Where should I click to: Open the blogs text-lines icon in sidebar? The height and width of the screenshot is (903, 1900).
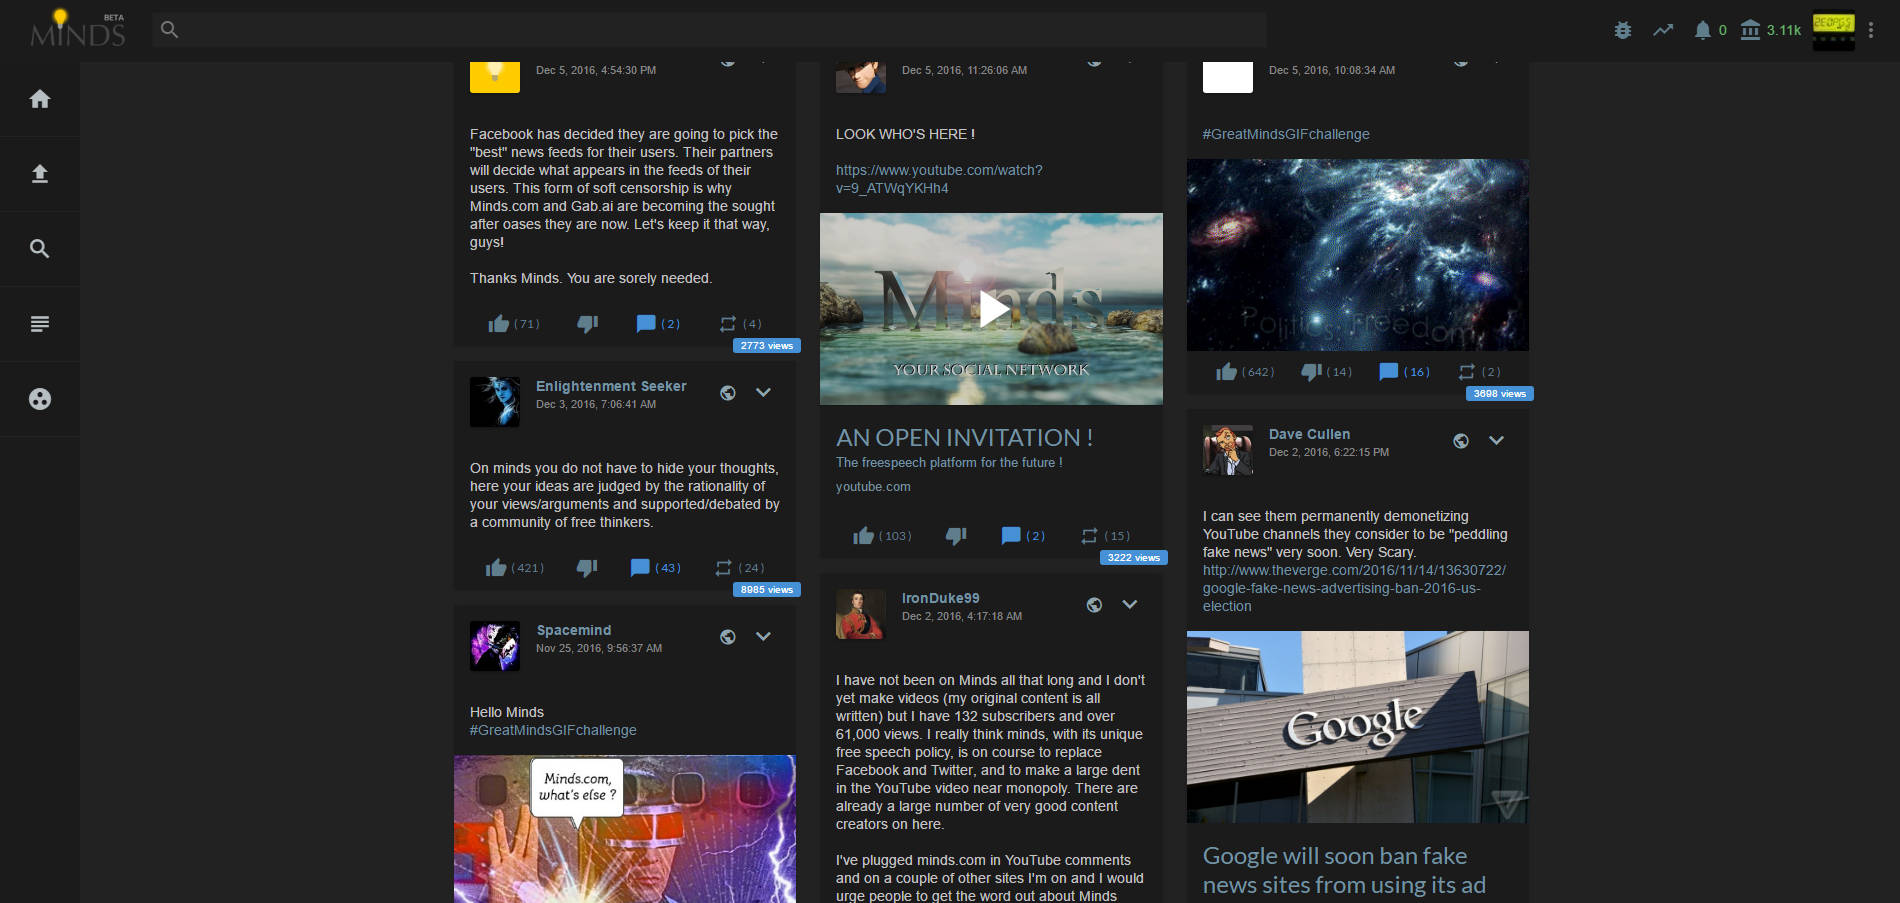[x=40, y=324]
